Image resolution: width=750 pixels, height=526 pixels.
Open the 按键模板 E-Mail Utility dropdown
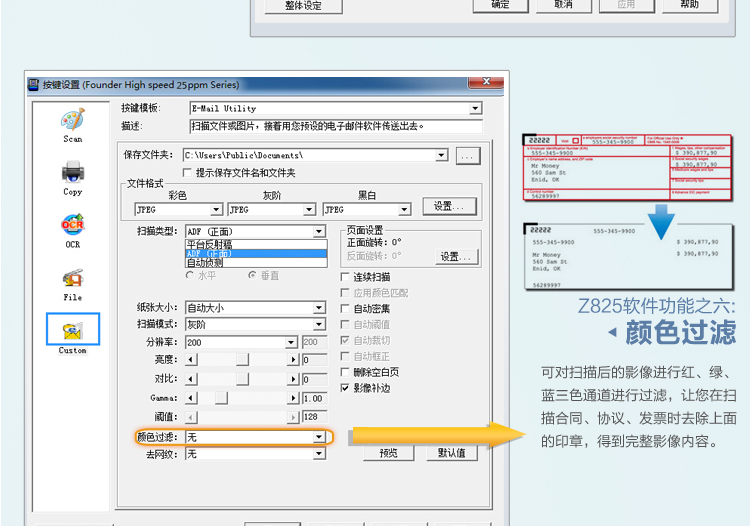(475, 108)
